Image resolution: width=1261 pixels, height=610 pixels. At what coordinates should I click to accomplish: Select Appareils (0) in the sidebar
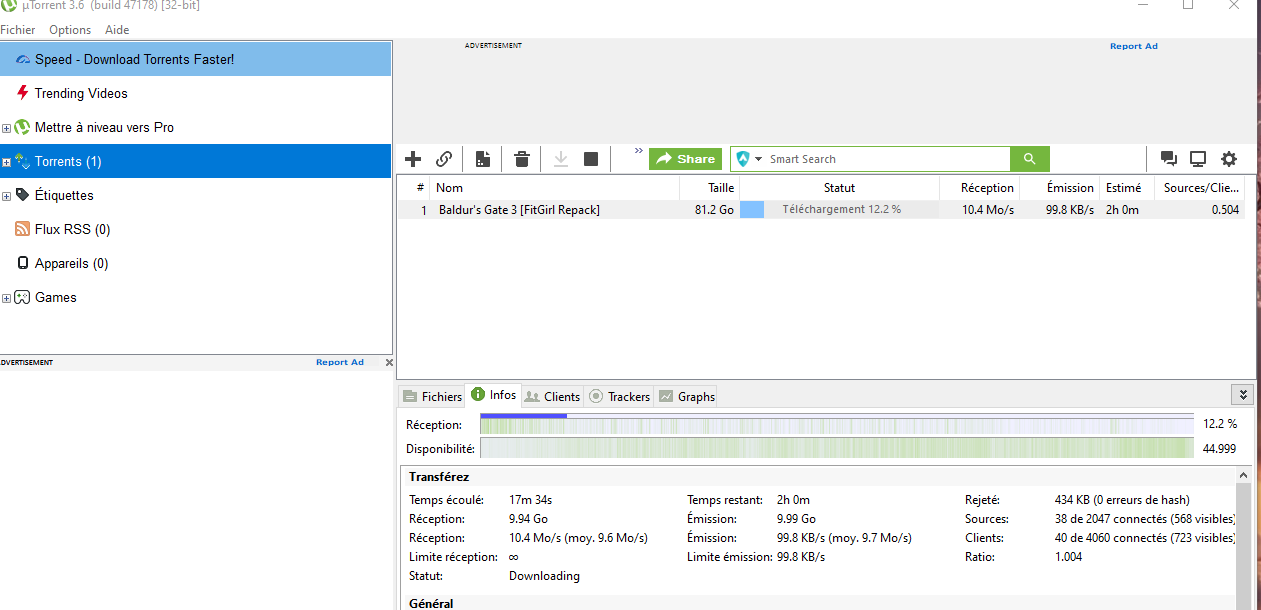(196, 263)
